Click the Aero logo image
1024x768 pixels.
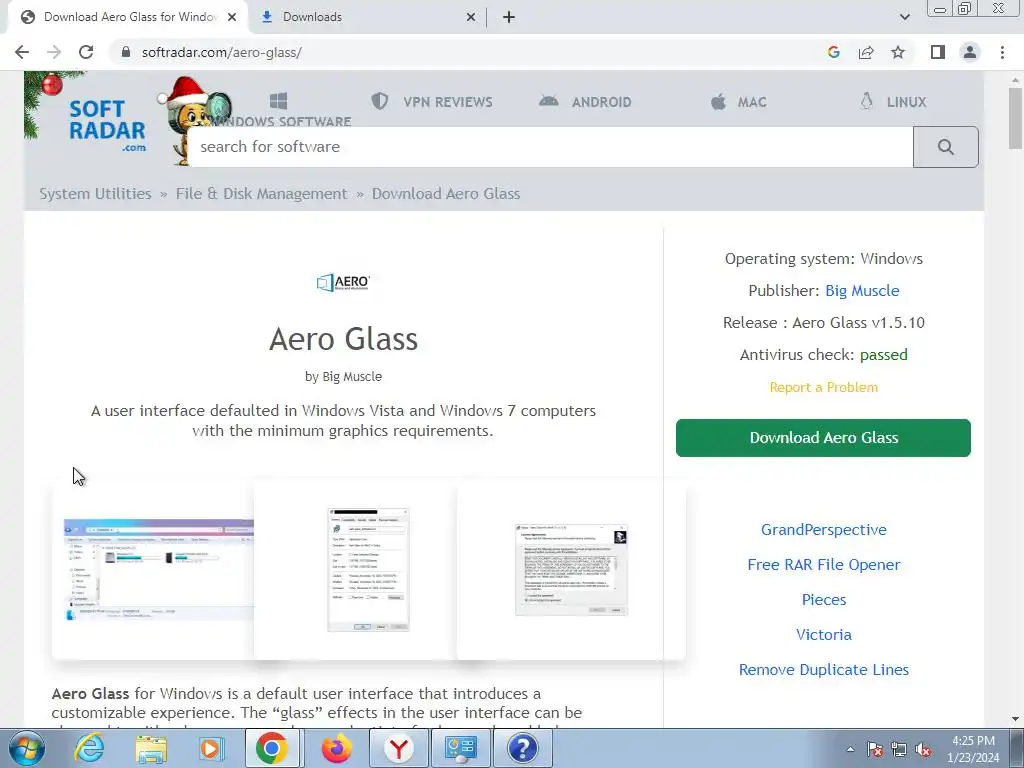click(x=344, y=282)
